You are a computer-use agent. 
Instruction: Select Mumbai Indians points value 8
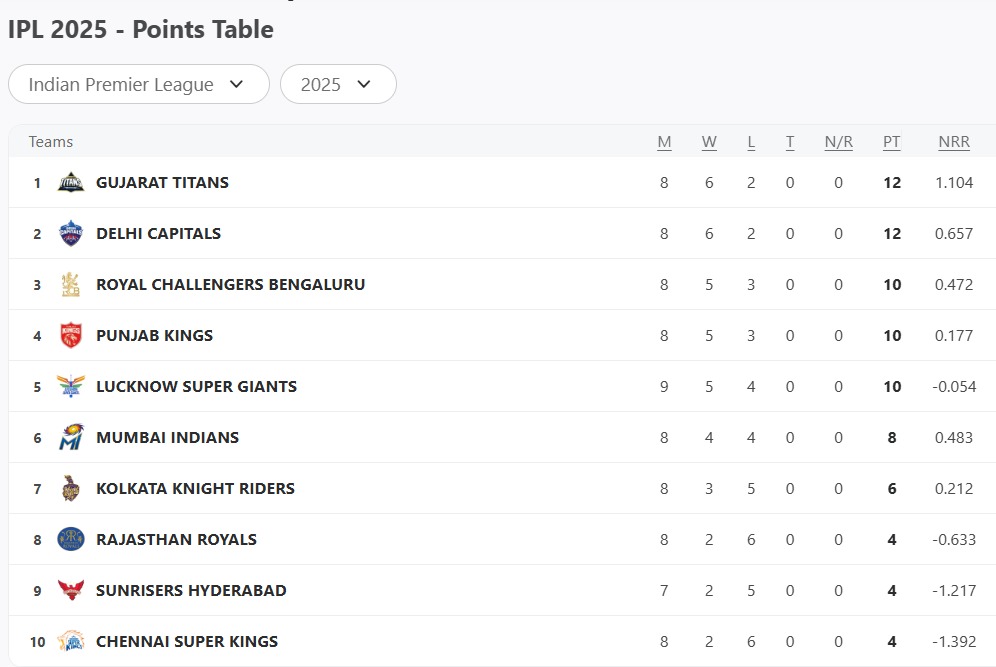click(x=892, y=437)
